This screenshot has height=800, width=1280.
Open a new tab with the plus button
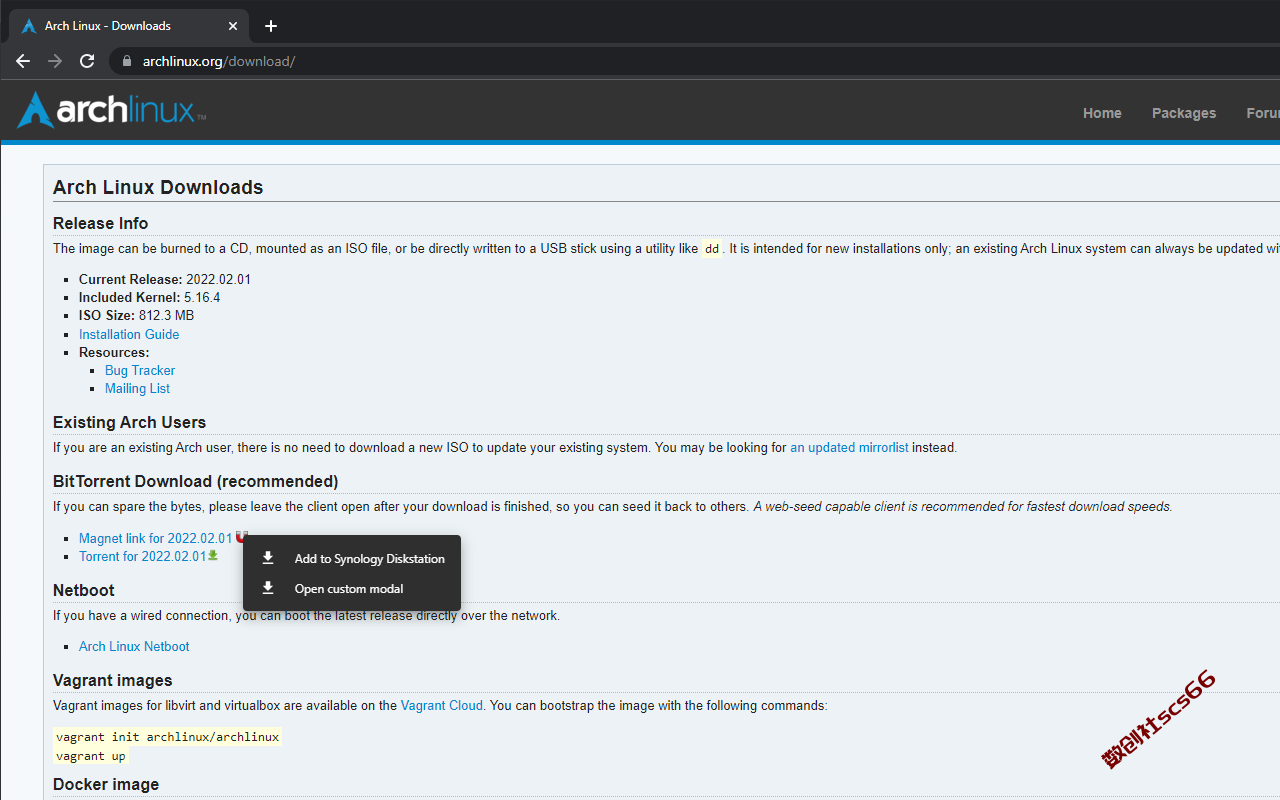271,26
